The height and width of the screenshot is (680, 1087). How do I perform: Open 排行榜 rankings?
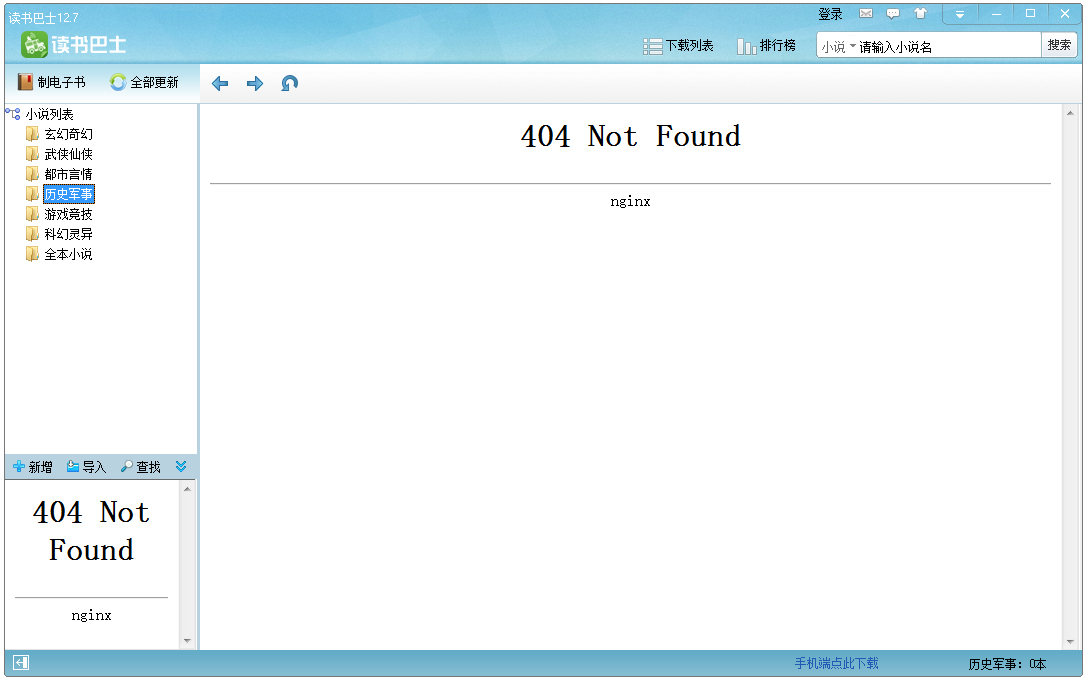click(x=766, y=46)
